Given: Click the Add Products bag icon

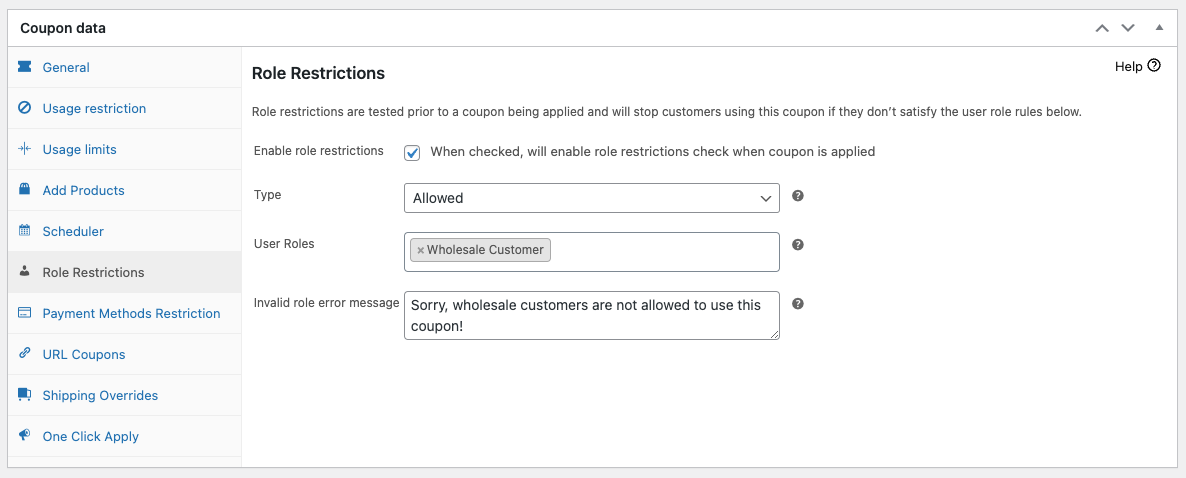Looking at the screenshot, I should pyautogui.click(x=24, y=190).
